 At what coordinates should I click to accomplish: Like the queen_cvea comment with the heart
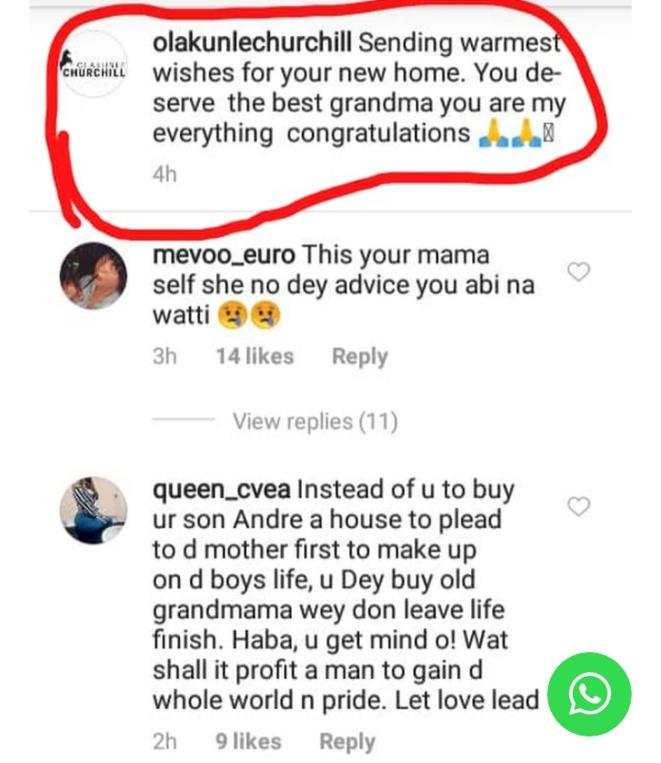click(578, 507)
